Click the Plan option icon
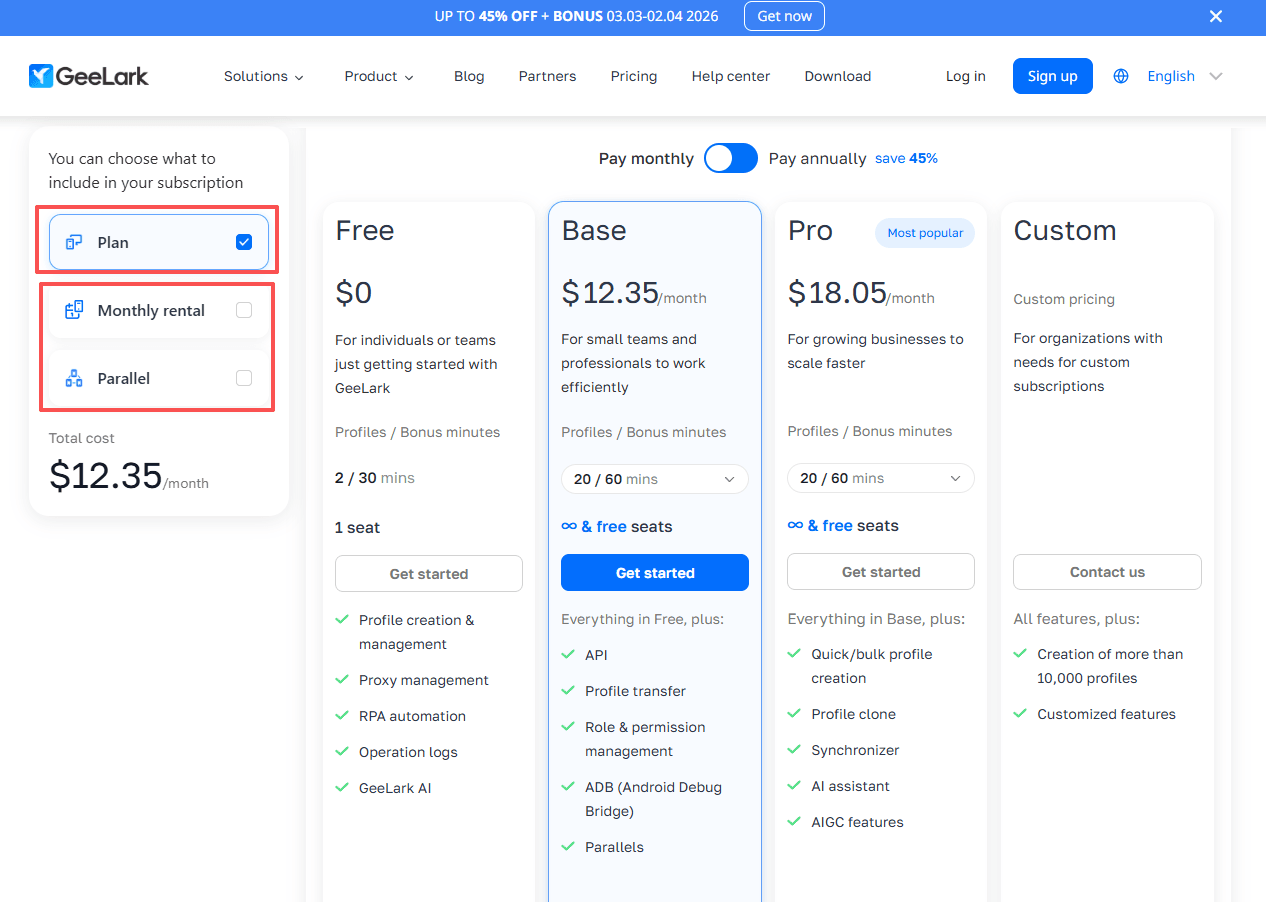The height and width of the screenshot is (902, 1266). (74, 242)
